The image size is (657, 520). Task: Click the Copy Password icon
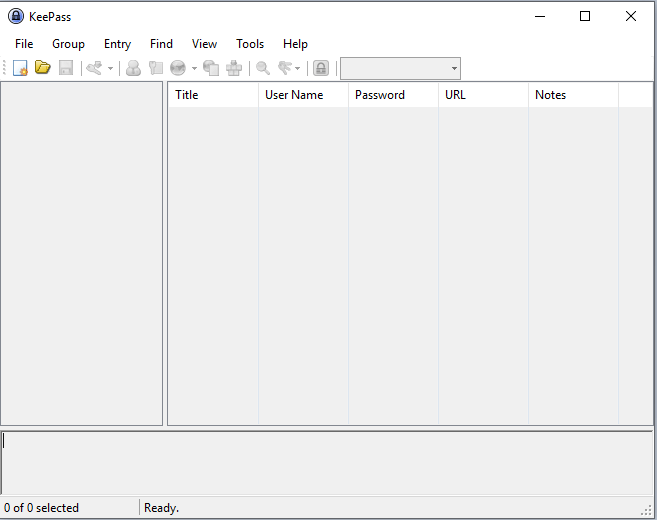pos(156,68)
